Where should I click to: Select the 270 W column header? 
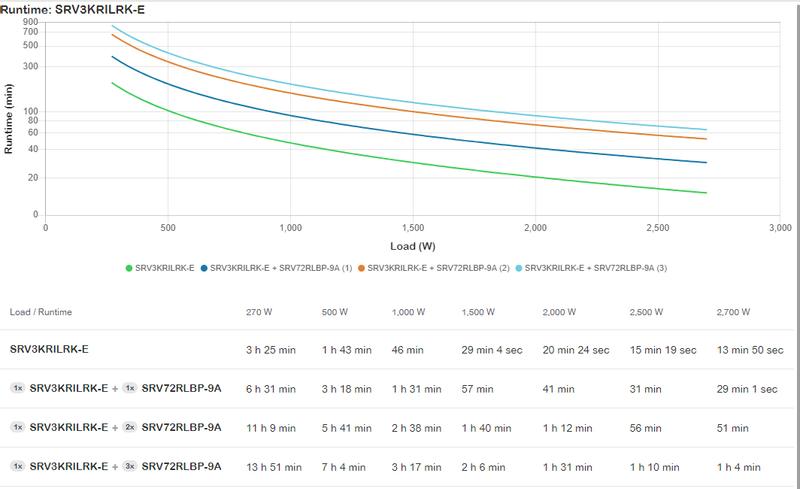[259, 311]
